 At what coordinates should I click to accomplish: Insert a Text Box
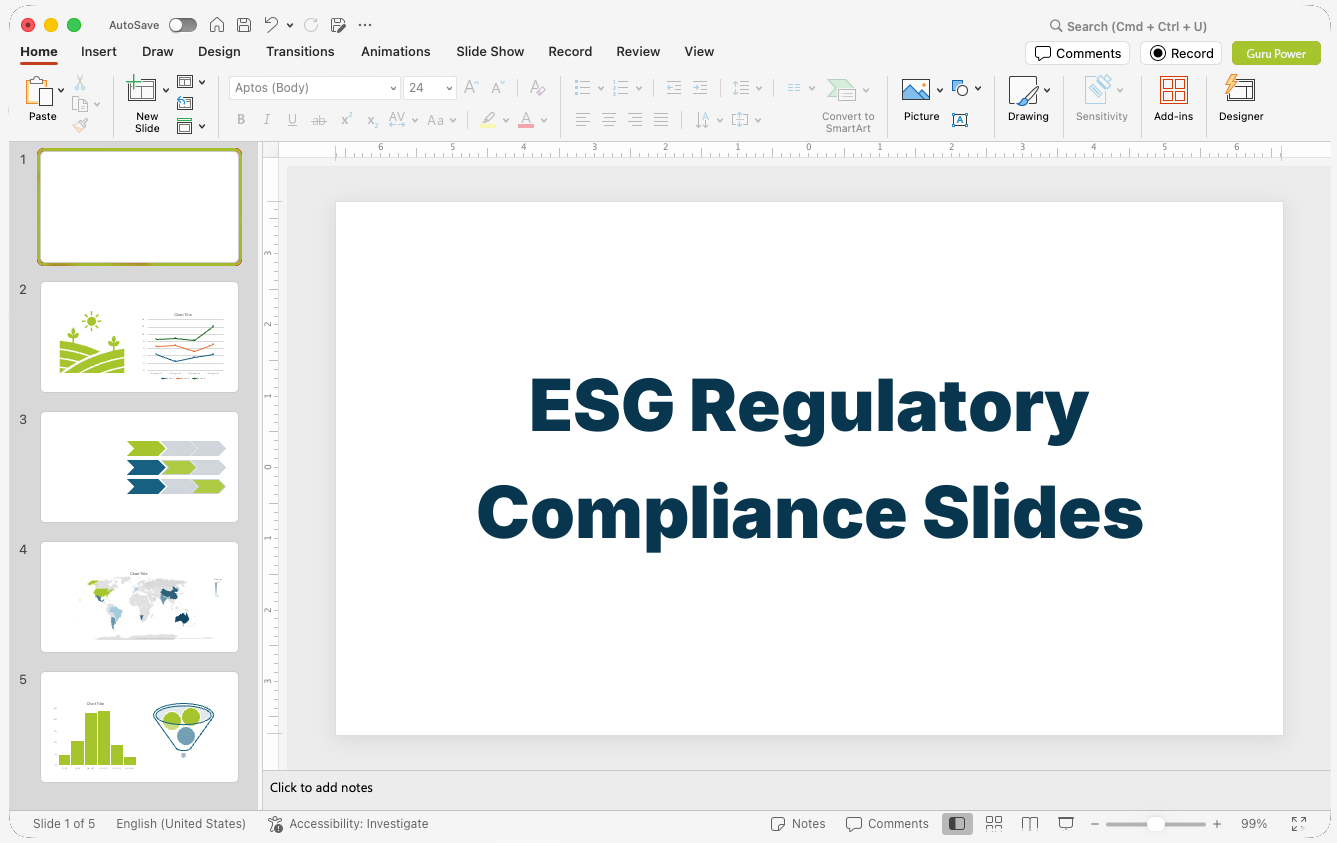tap(960, 120)
